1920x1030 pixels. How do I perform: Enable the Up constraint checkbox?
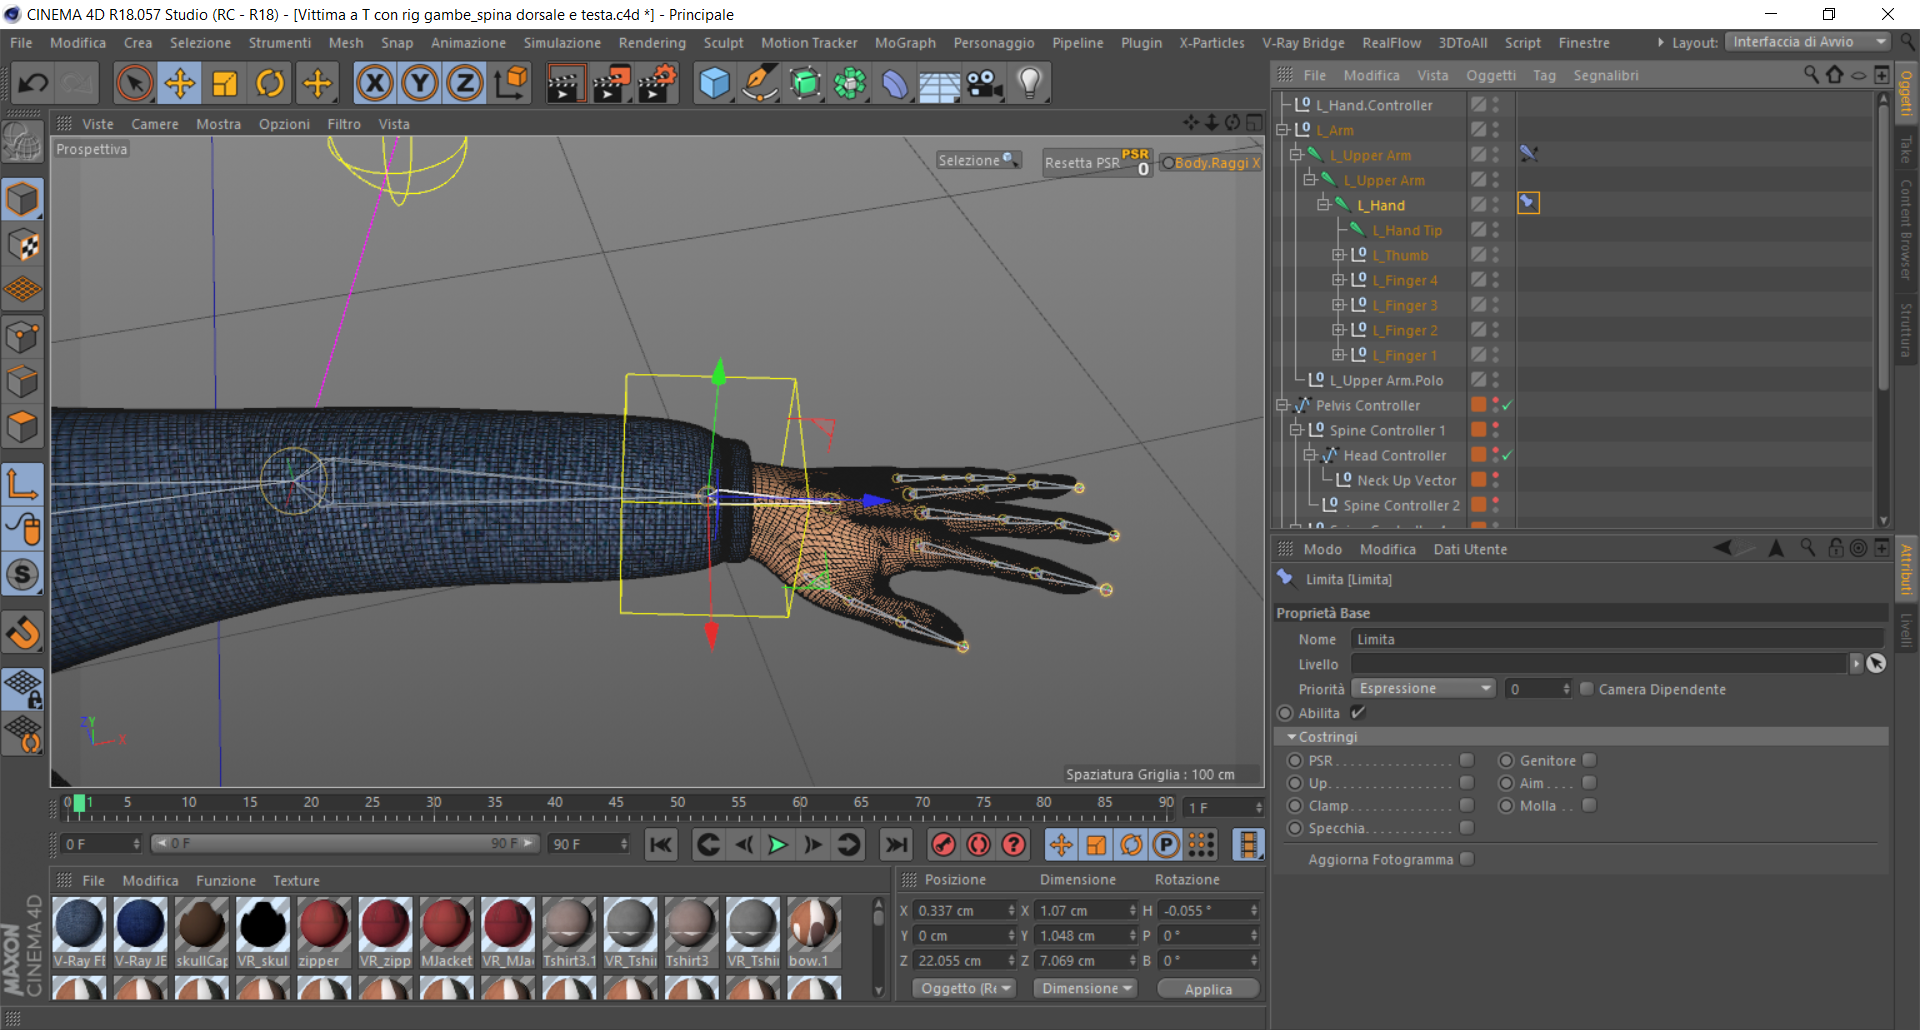coord(1467,783)
